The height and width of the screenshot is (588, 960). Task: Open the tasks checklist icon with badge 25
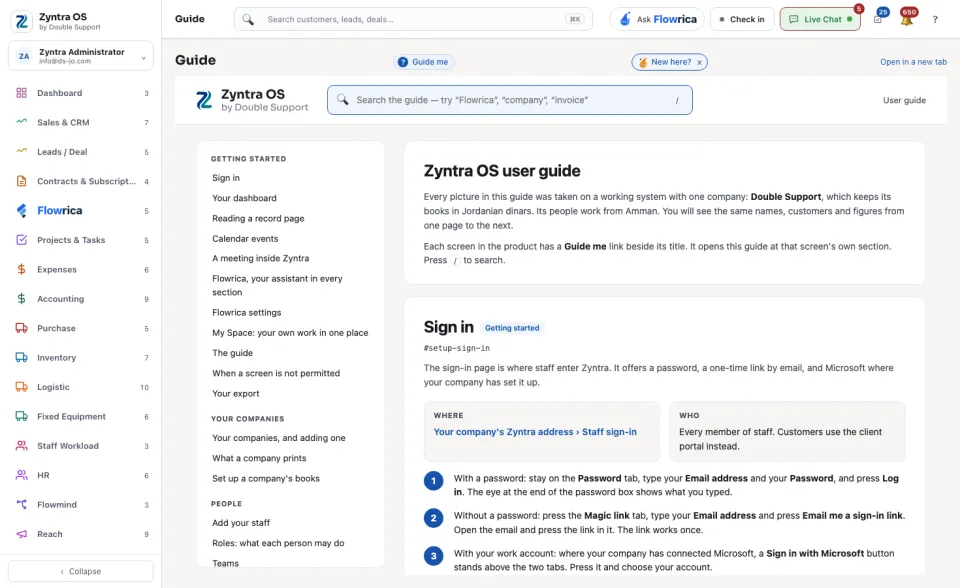878,19
